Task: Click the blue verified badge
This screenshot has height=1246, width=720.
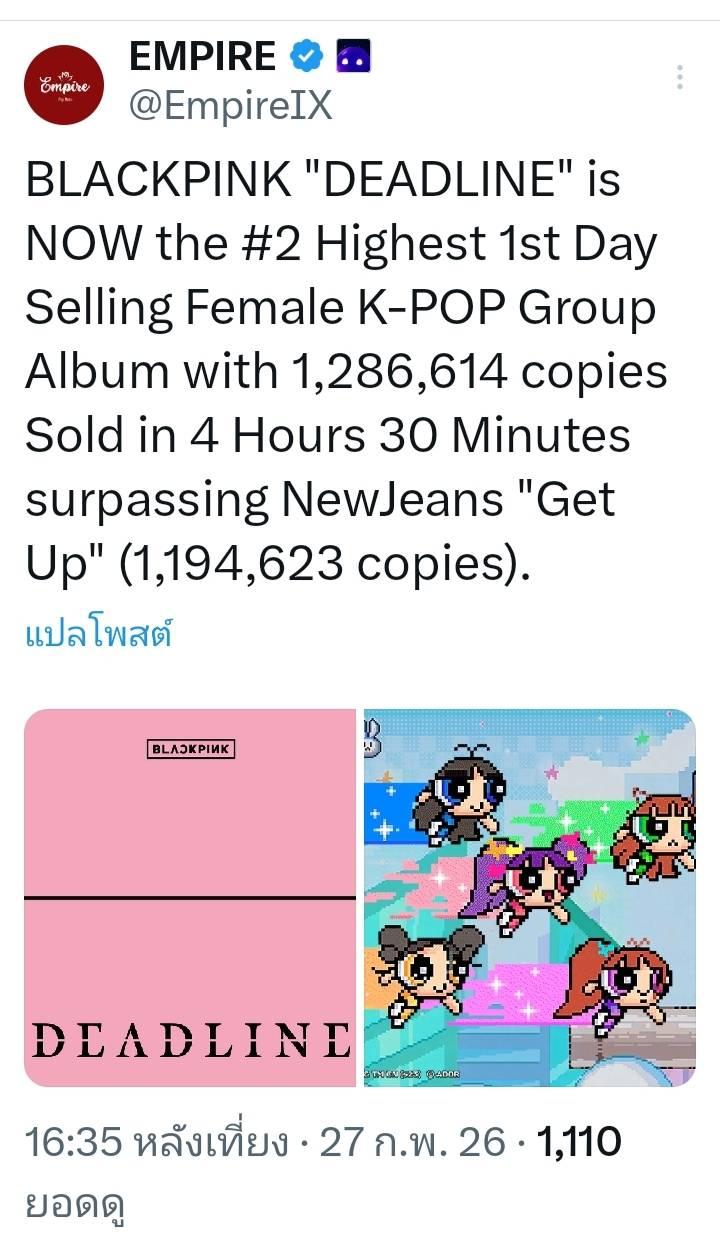Action: [x=306, y=59]
